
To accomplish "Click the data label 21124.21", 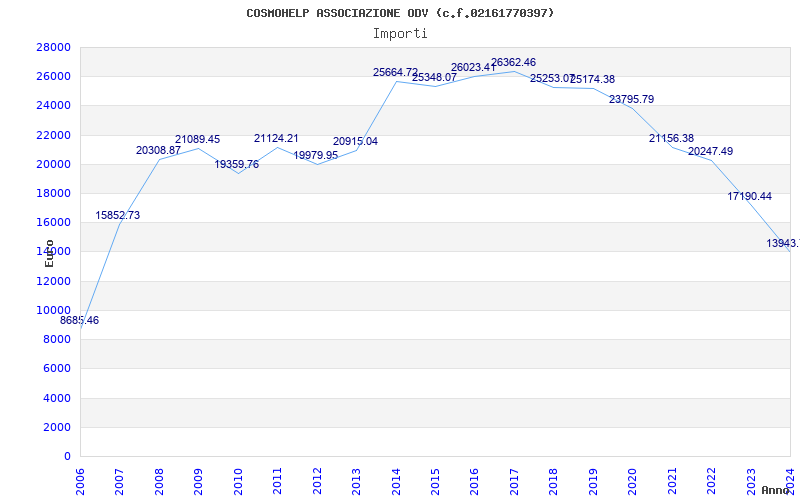I will pos(277,139).
